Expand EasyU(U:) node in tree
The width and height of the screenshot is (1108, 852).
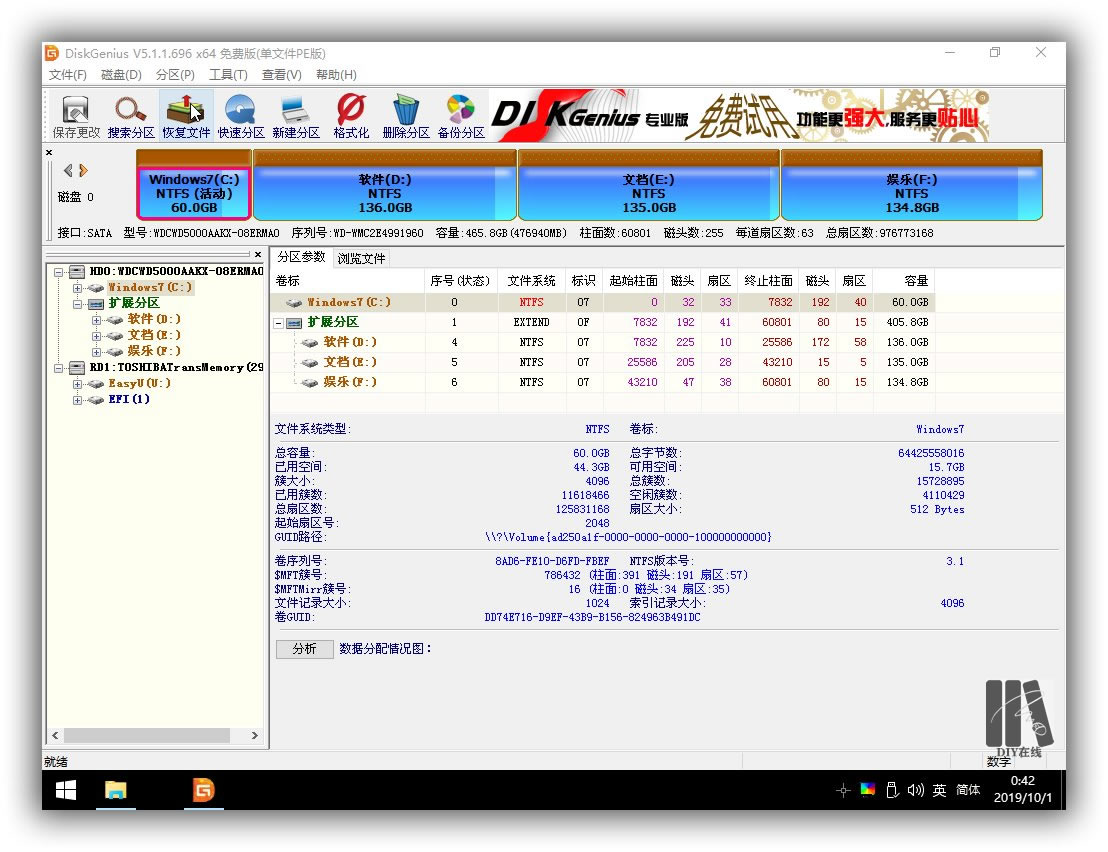click(x=77, y=384)
